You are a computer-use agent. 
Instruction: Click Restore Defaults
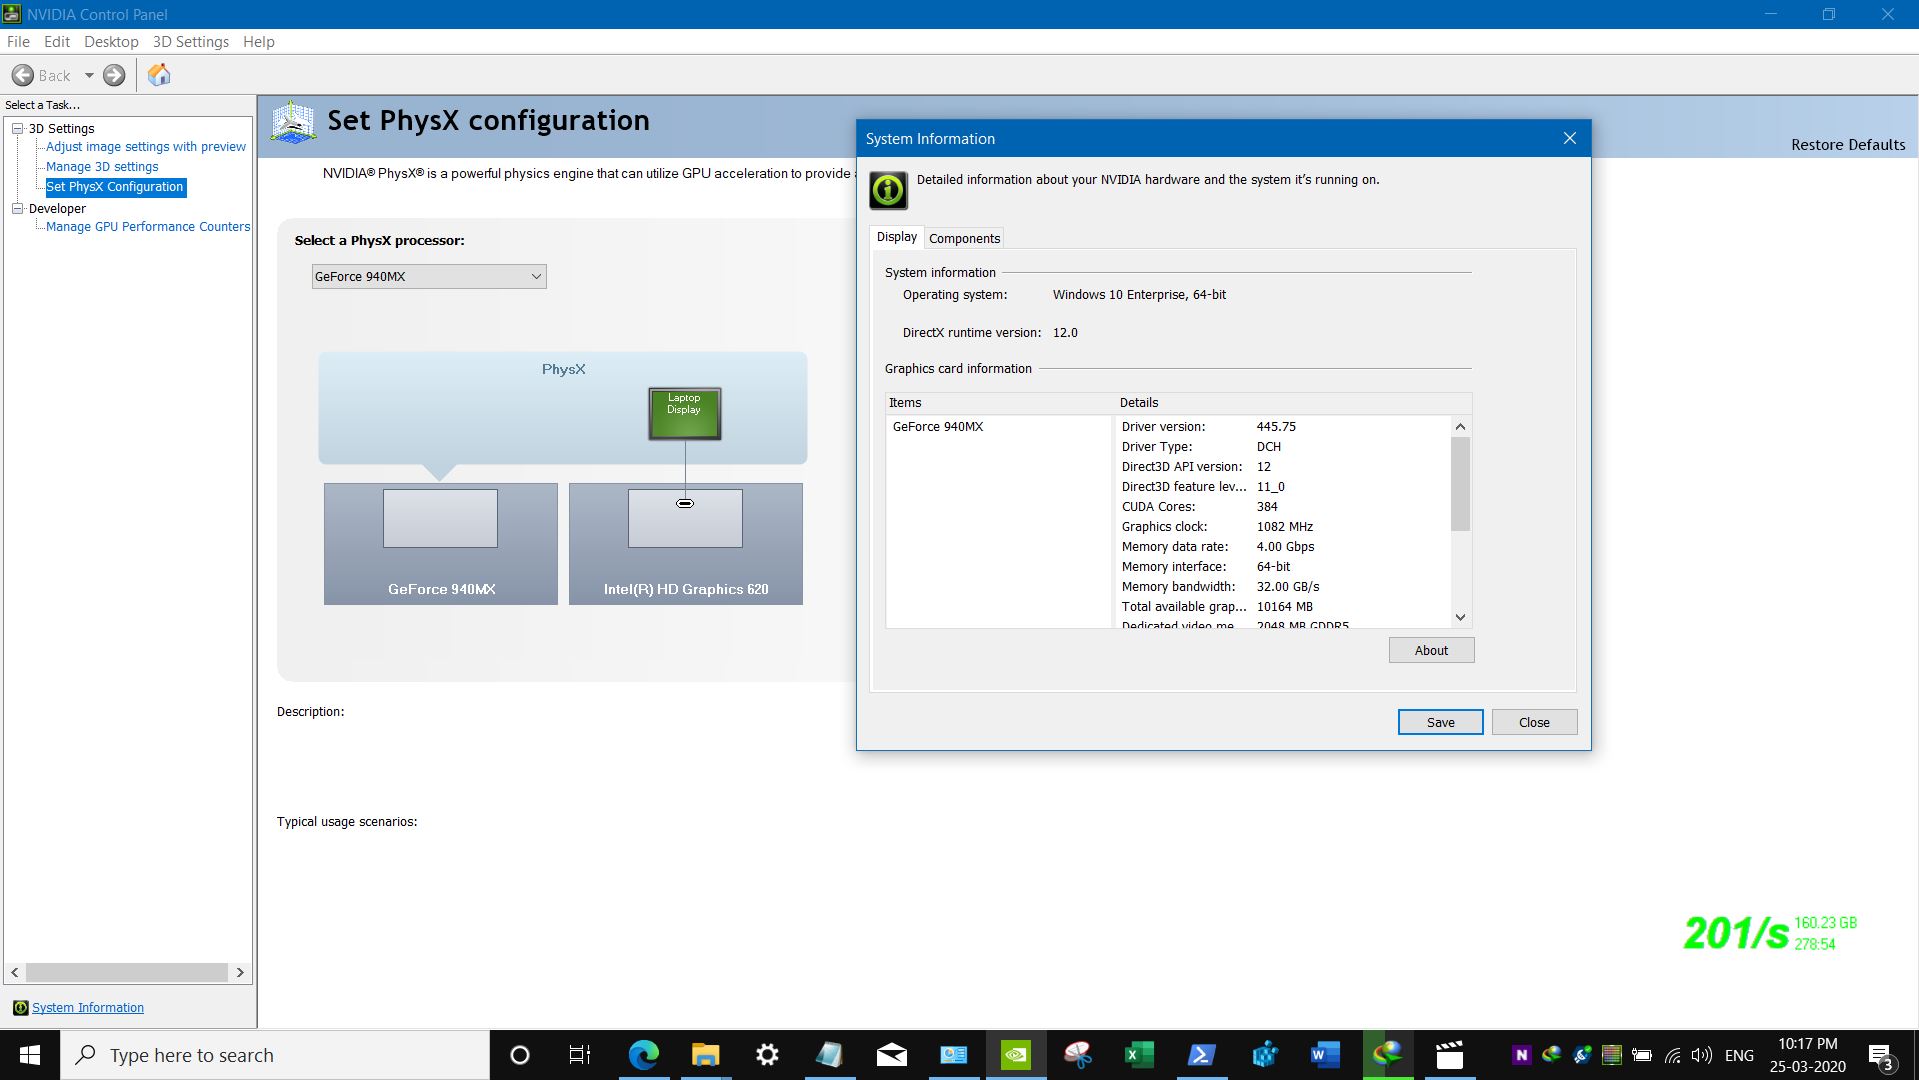point(1848,145)
